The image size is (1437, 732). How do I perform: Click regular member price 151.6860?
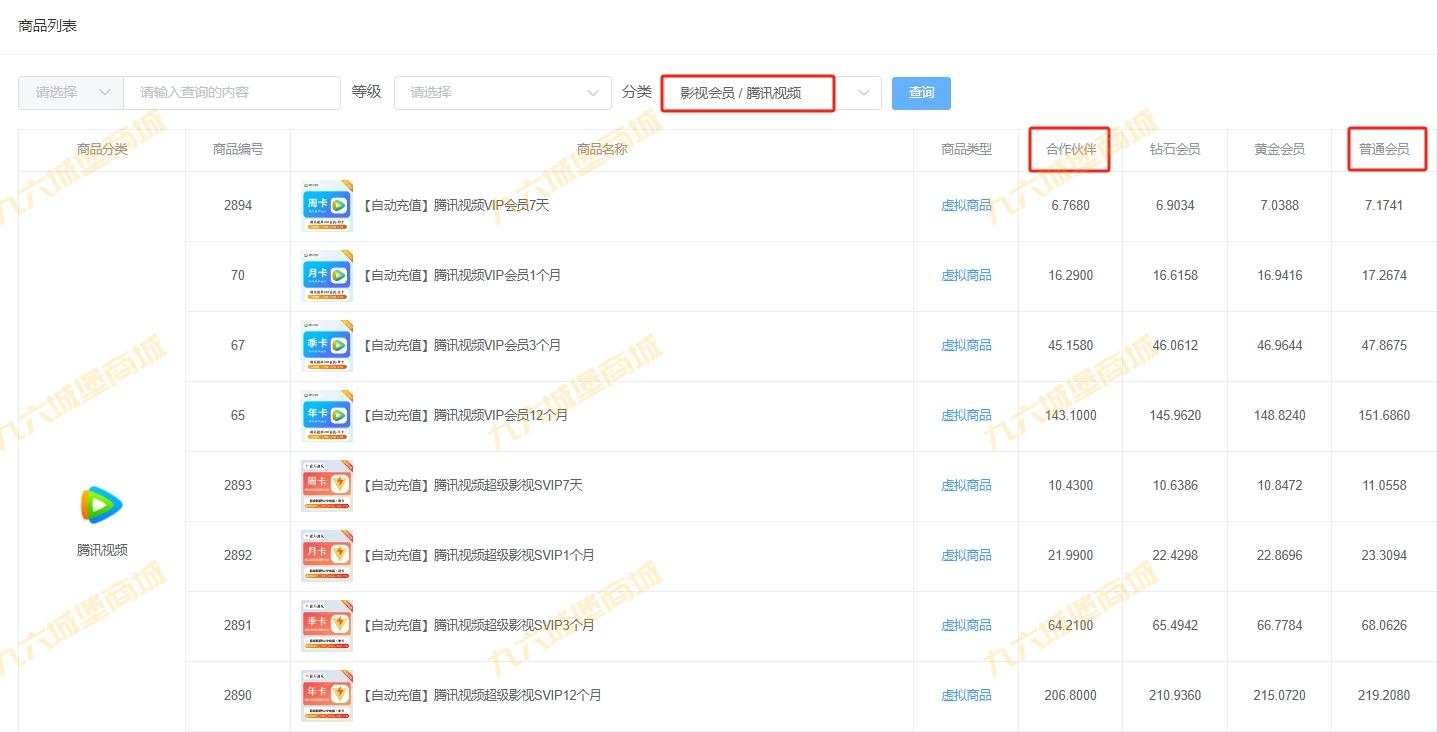pyautogui.click(x=1384, y=415)
